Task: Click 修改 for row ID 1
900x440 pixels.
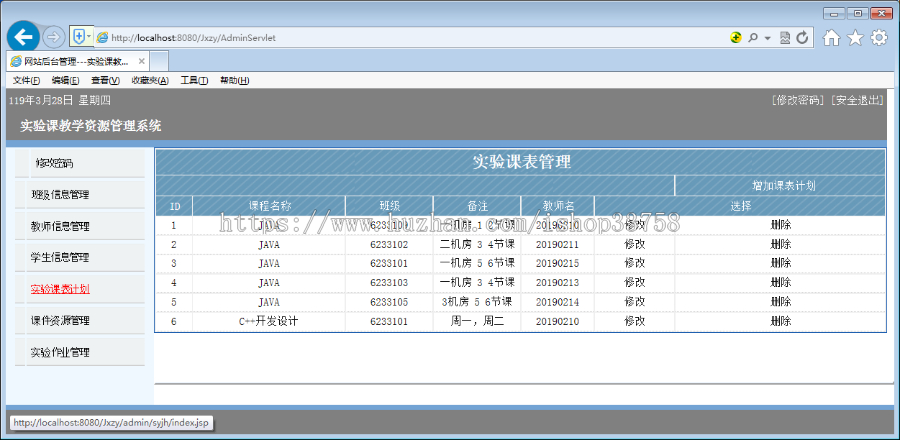Action: point(634,225)
